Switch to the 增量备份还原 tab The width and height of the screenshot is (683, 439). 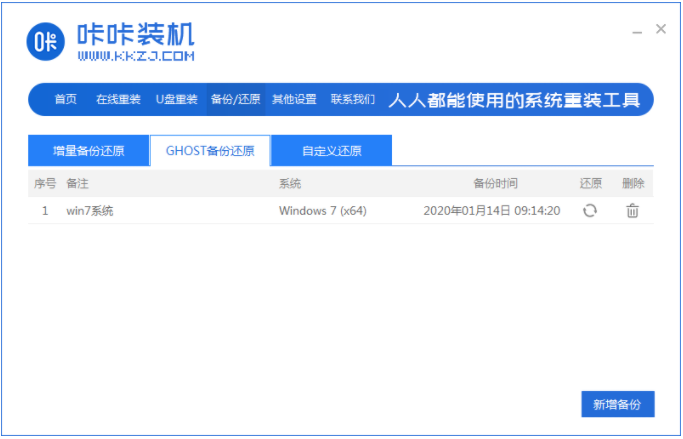point(88,151)
